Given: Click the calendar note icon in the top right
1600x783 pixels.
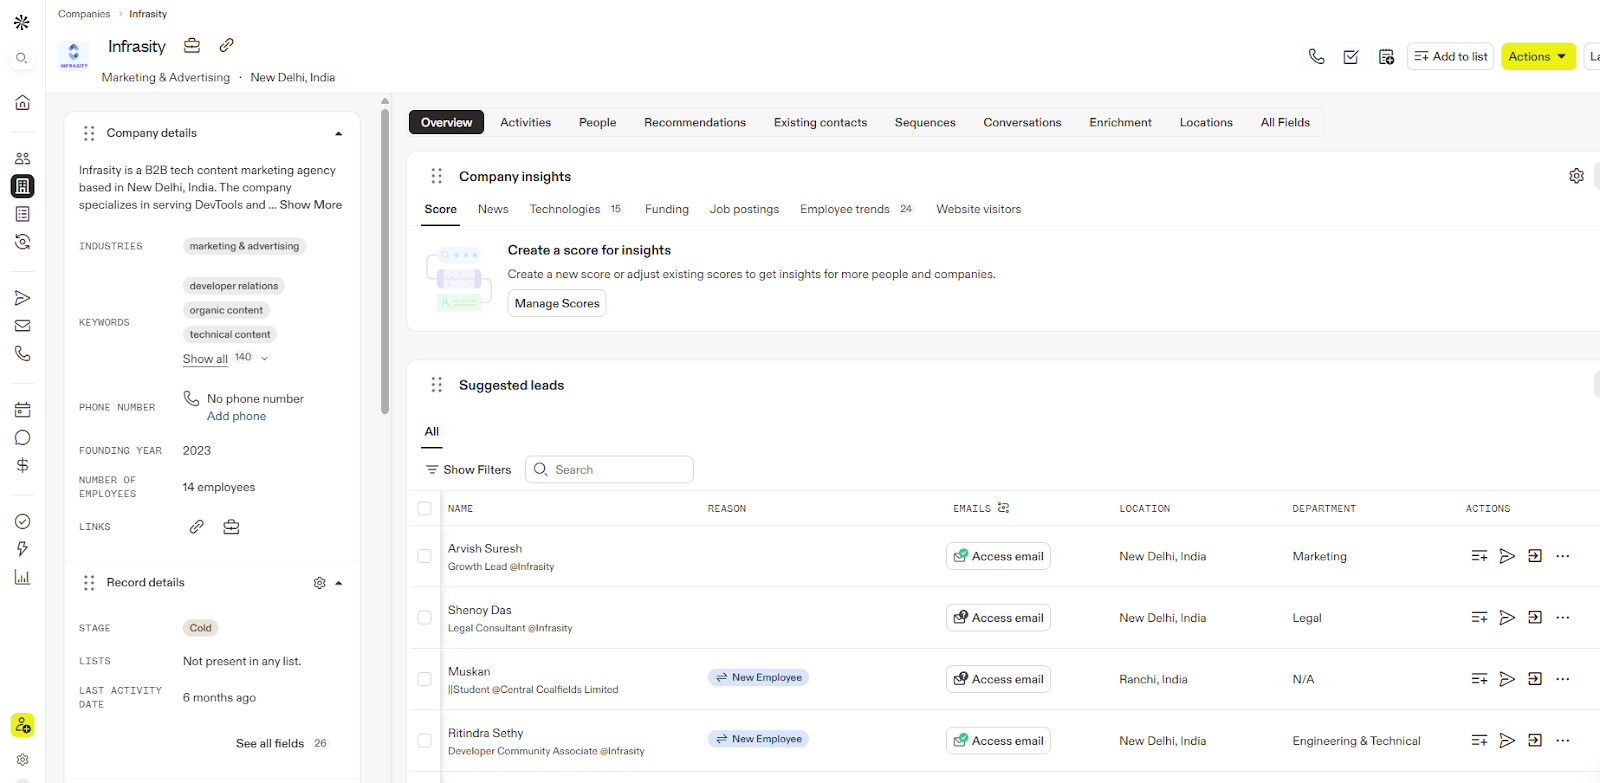Looking at the screenshot, I should [x=1386, y=57].
